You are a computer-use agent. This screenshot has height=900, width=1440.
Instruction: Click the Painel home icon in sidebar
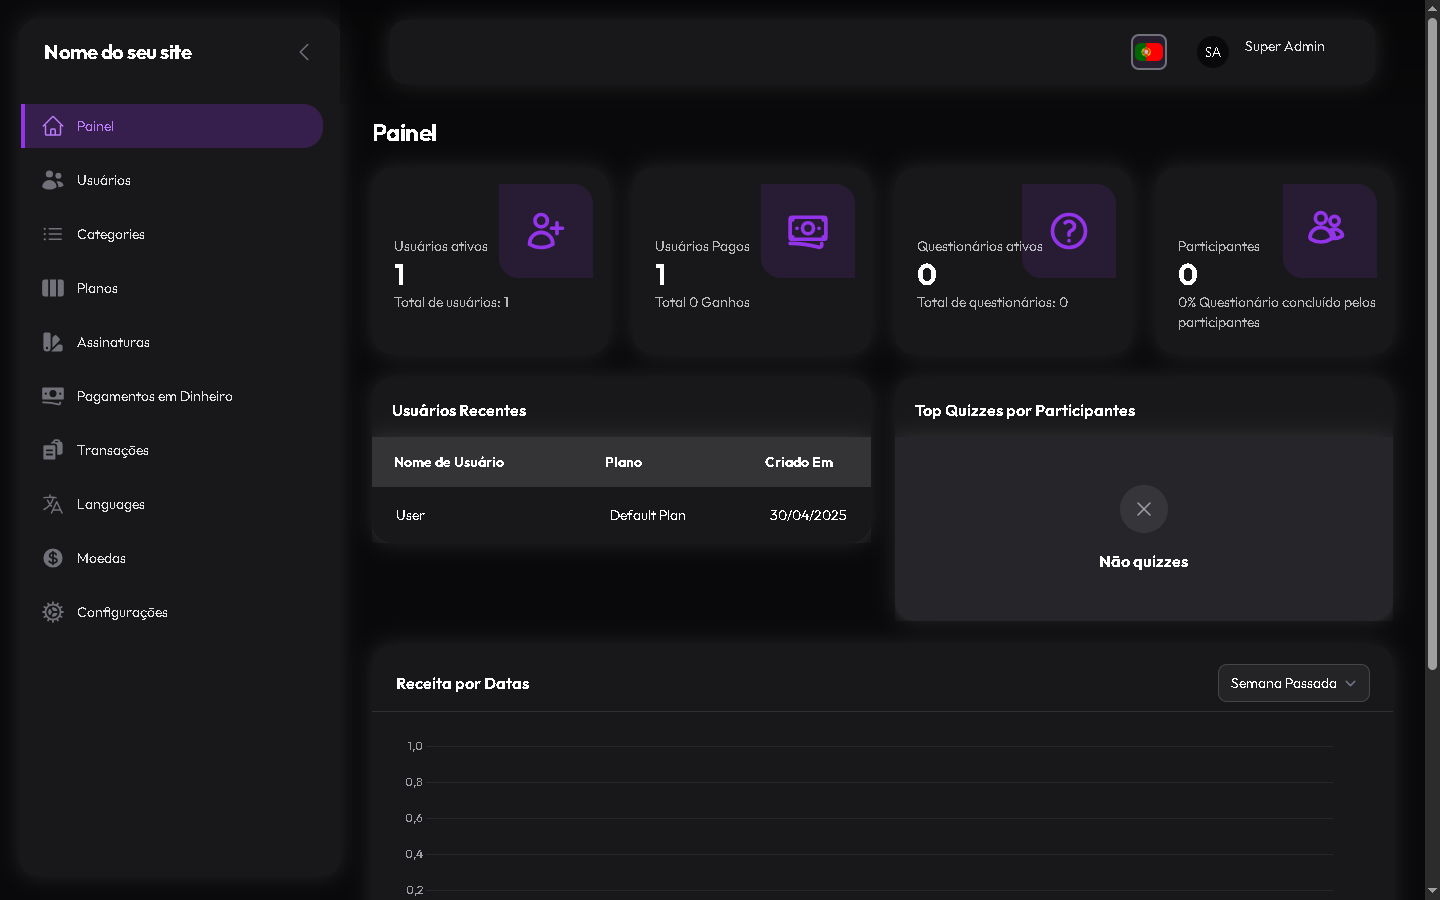click(x=53, y=126)
